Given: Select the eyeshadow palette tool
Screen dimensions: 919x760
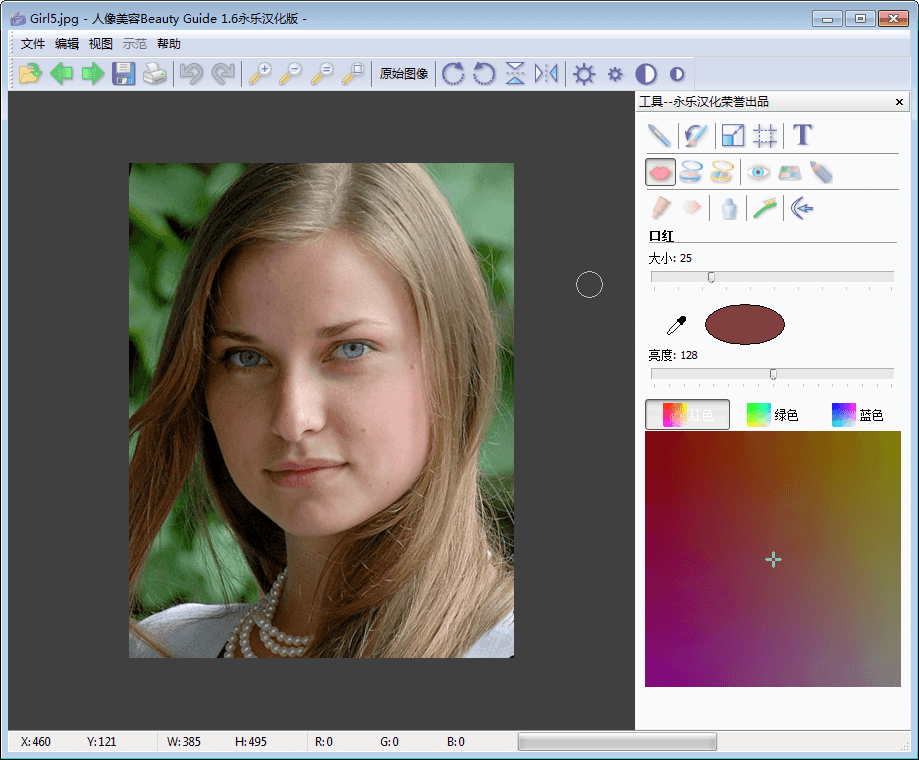Looking at the screenshot, I should pyautogui.click(x=789, y=173).
